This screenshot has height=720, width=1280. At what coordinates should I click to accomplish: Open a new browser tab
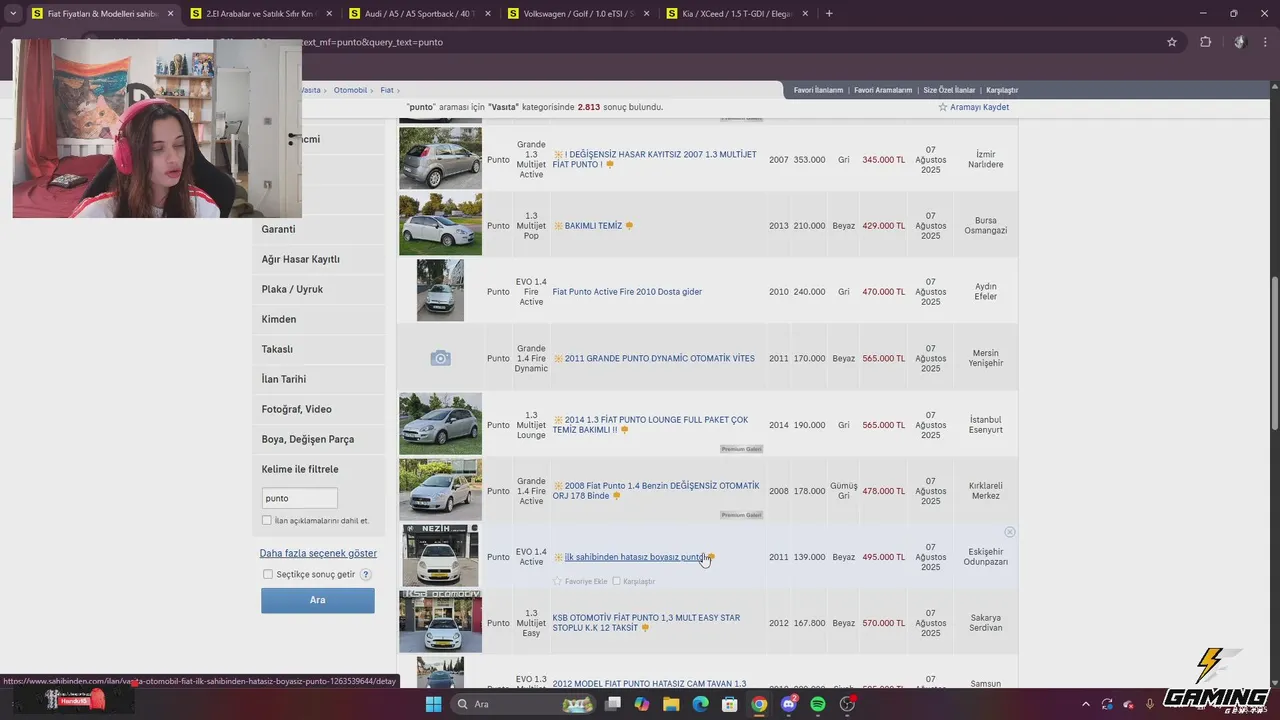[x=829, y=14]
